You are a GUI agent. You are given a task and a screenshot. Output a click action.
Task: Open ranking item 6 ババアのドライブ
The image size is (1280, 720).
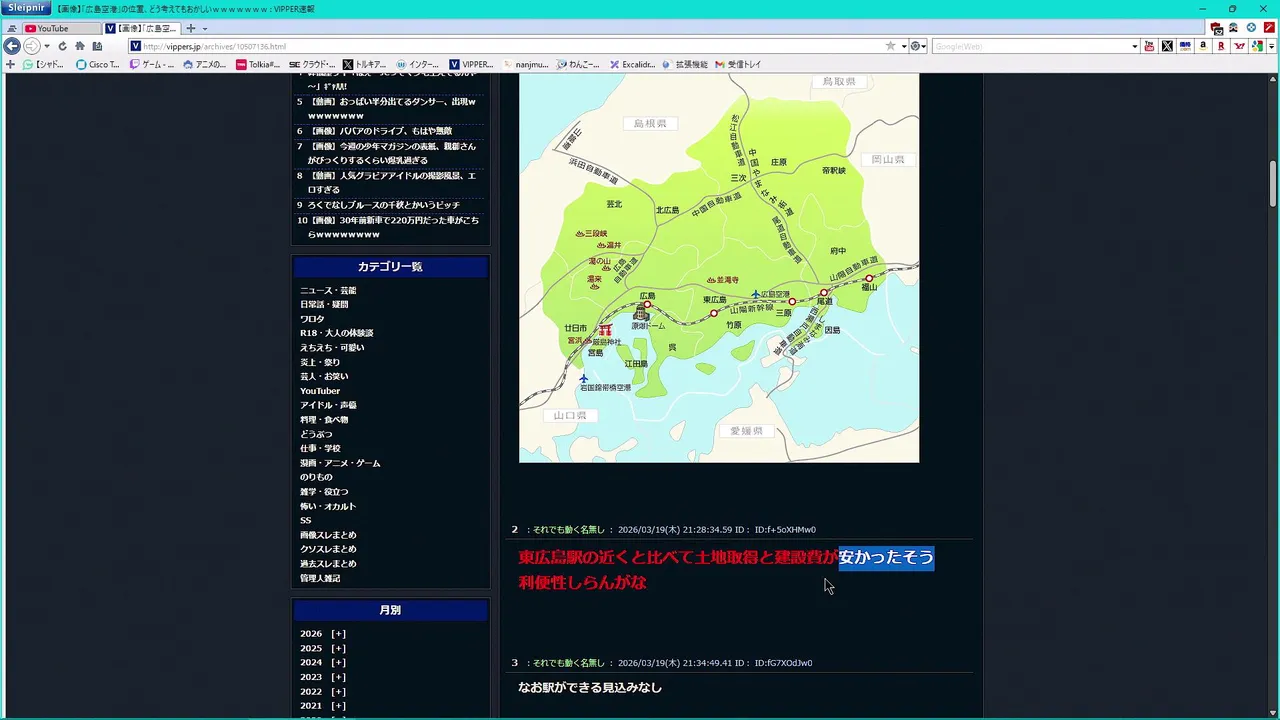tap(380, 131)
